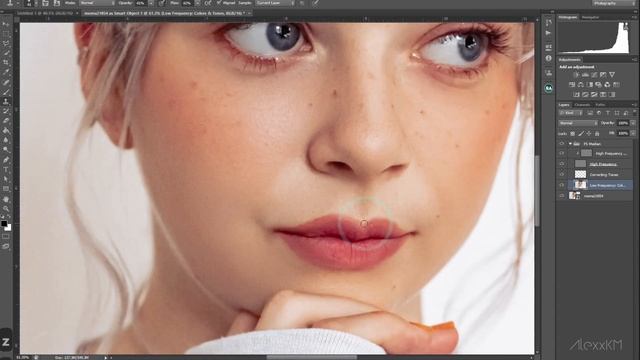Switch to the Paths tab
This screenshot has width=640, height=360.
600,105
